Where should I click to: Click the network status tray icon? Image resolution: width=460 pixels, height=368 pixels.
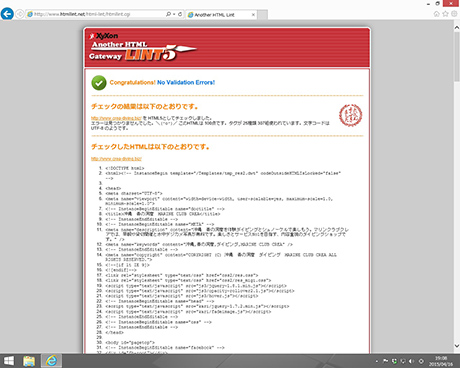click(403, 361)
